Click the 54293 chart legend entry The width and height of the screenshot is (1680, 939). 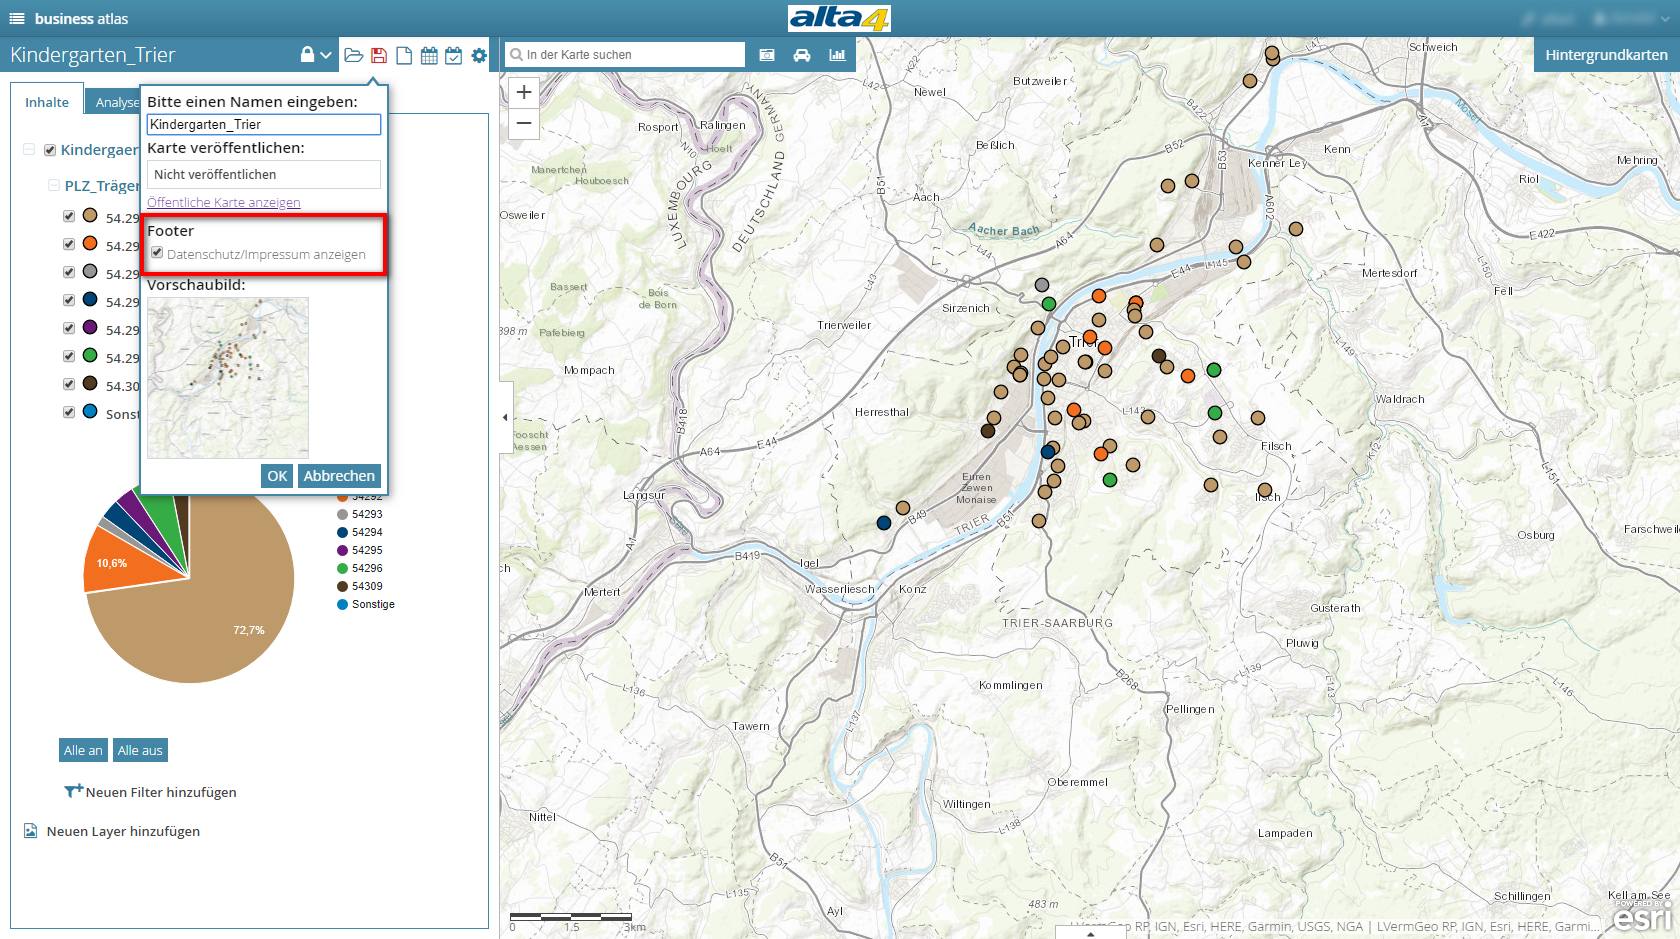point(360,514)
